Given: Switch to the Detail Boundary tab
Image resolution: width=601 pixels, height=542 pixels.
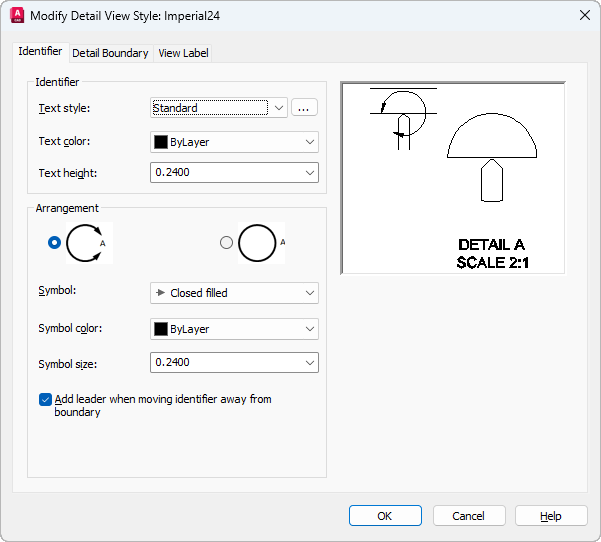Looking at the screenshot, I should tap(110, 53).
